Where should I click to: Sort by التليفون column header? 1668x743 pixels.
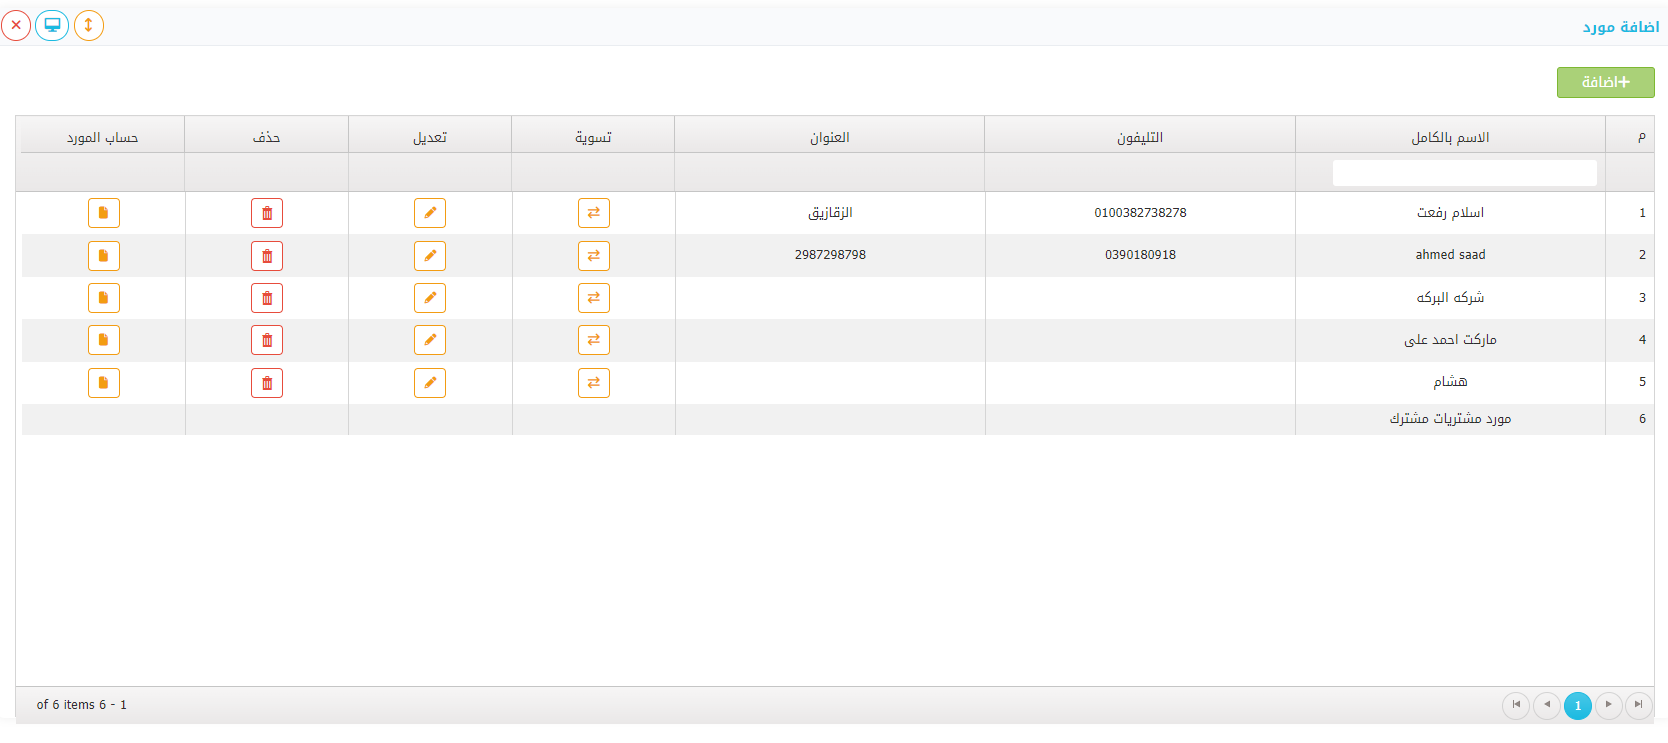1140,137
